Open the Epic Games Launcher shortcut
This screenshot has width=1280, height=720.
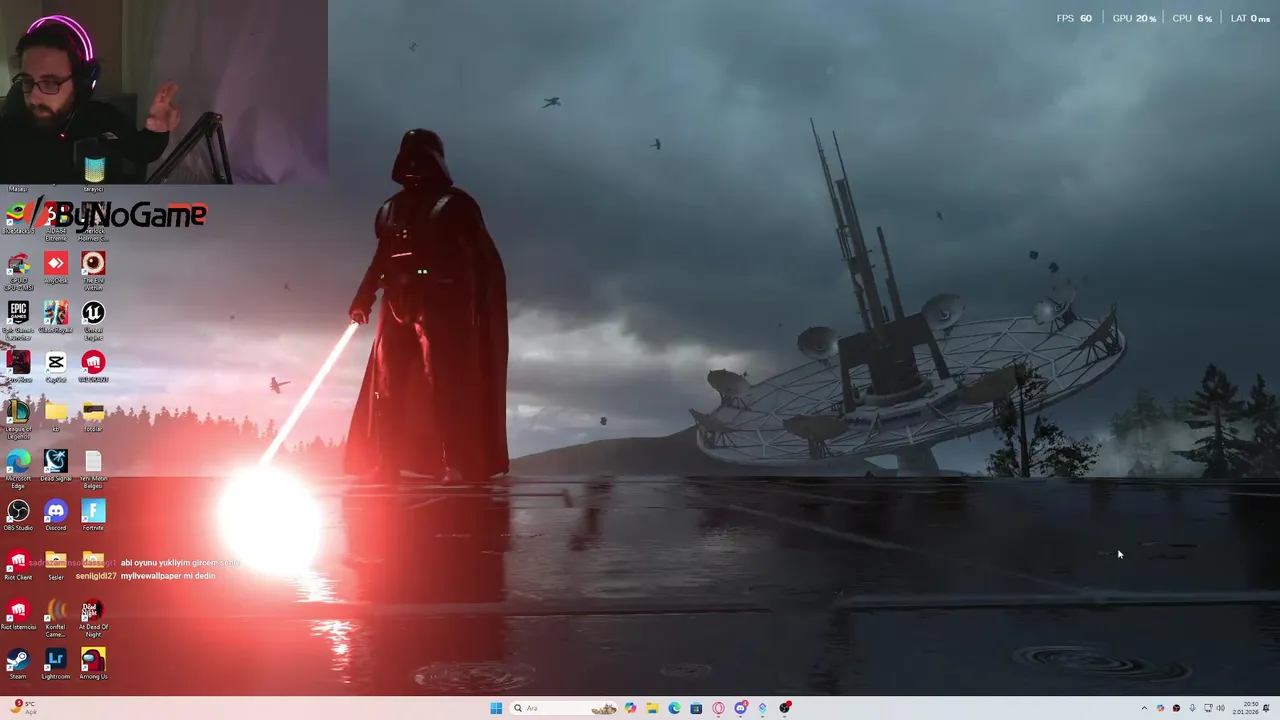18,320
